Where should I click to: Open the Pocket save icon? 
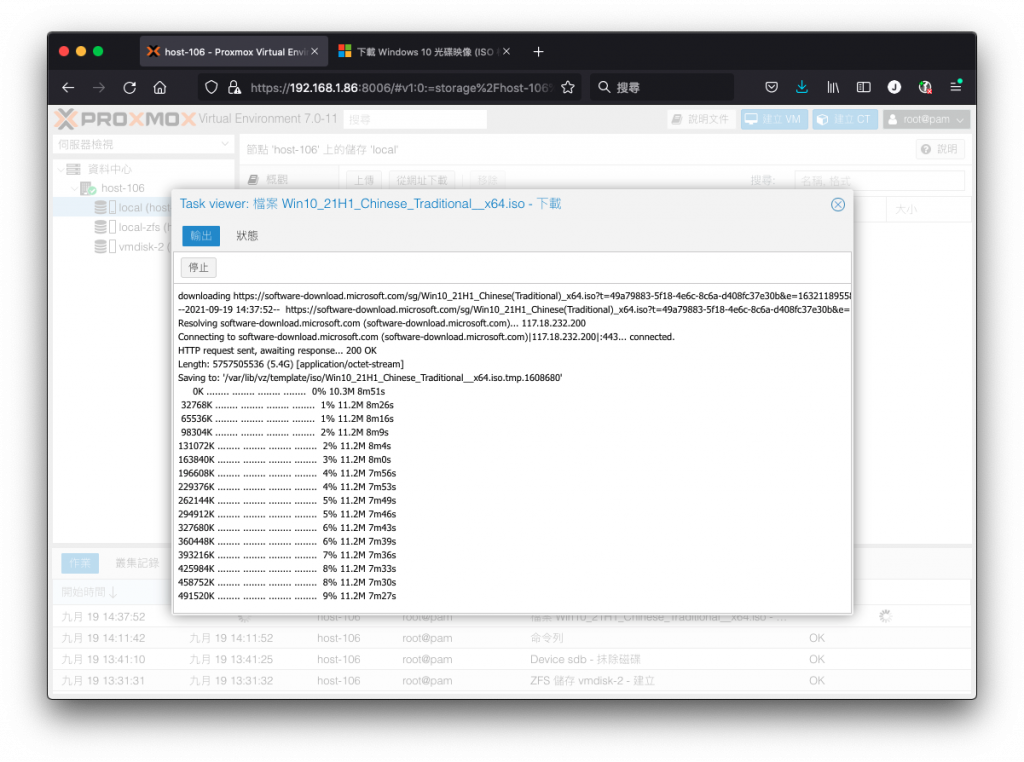771,87
